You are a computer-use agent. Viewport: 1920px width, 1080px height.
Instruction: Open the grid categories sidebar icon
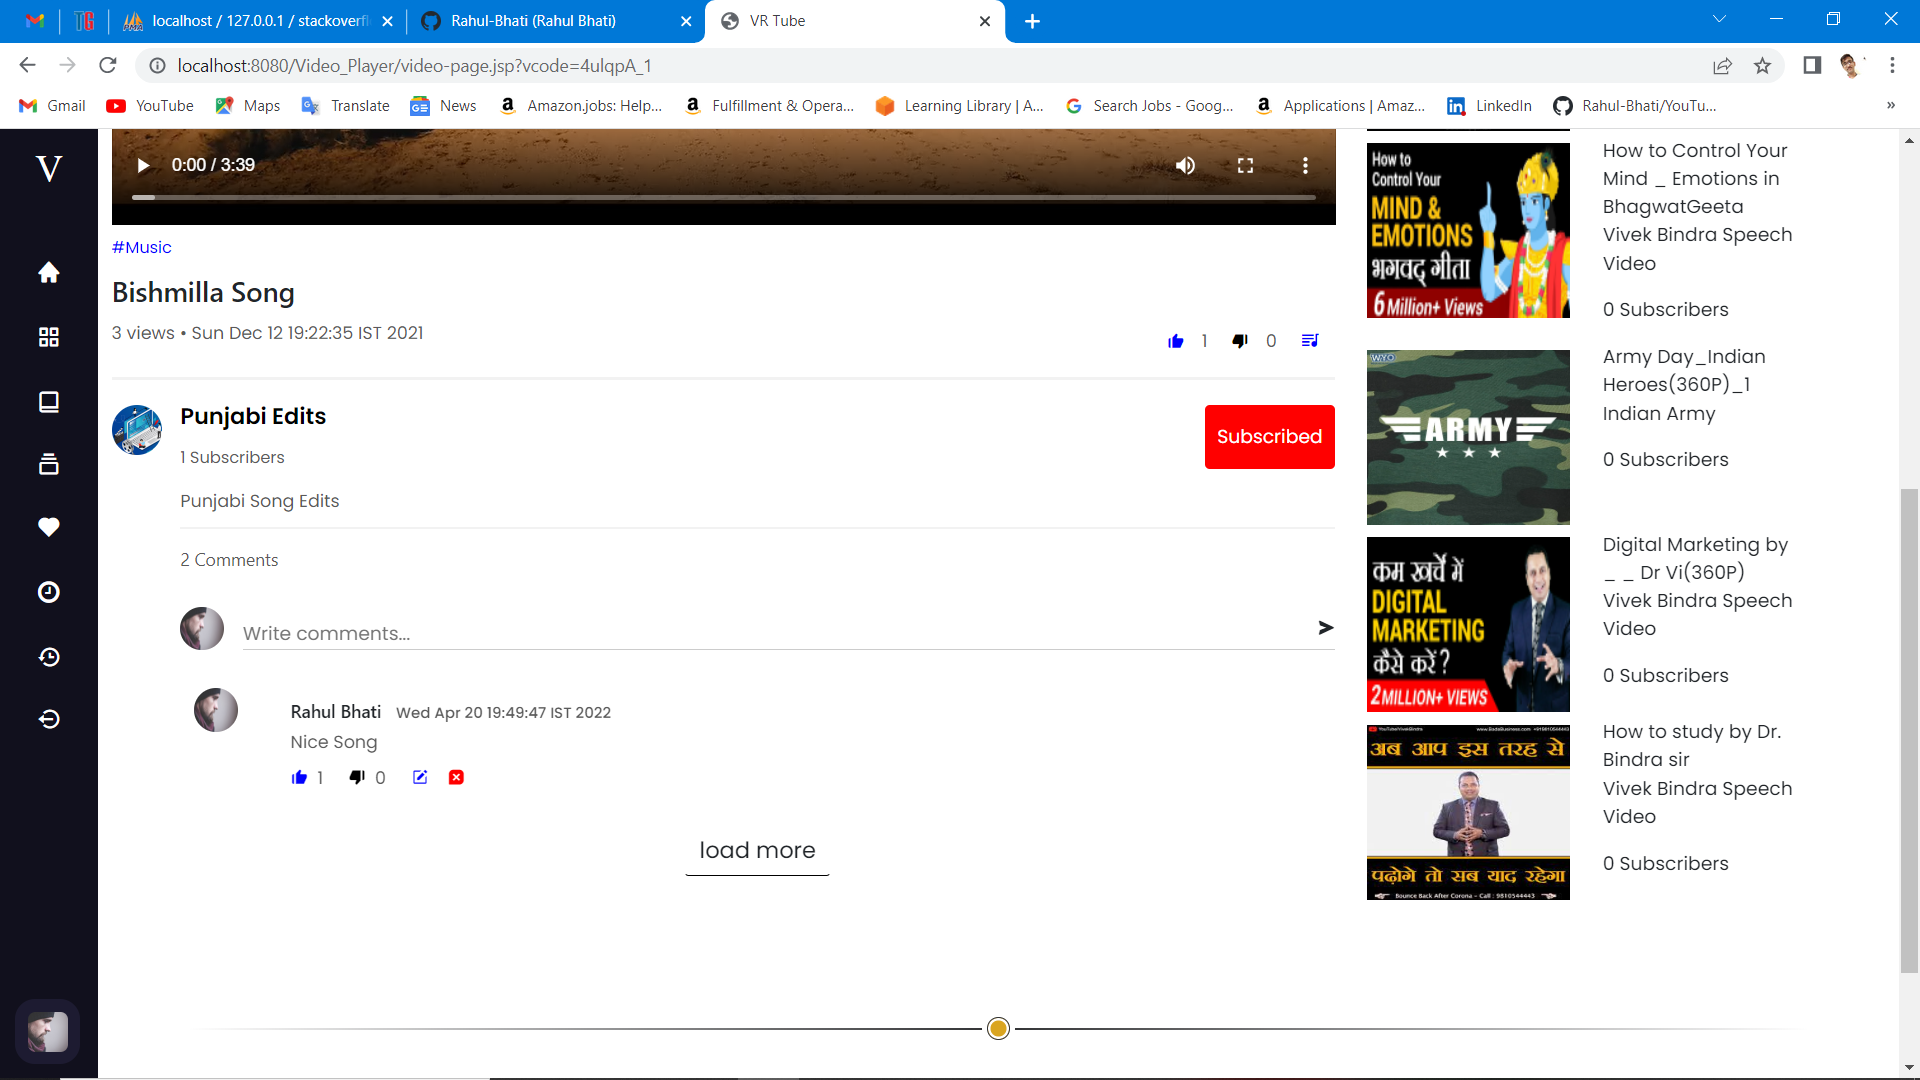(48, 337)
